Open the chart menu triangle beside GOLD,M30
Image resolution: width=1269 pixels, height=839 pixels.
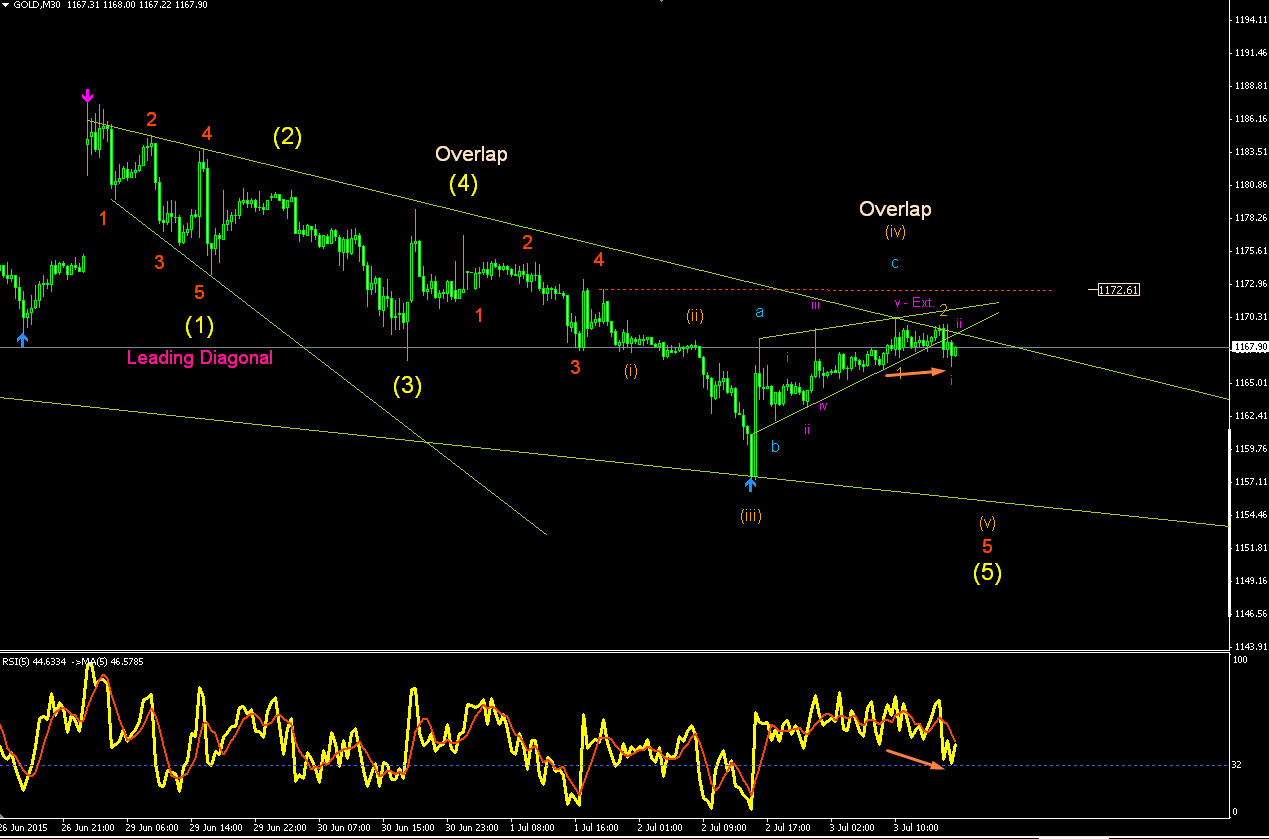click(6, 5)
